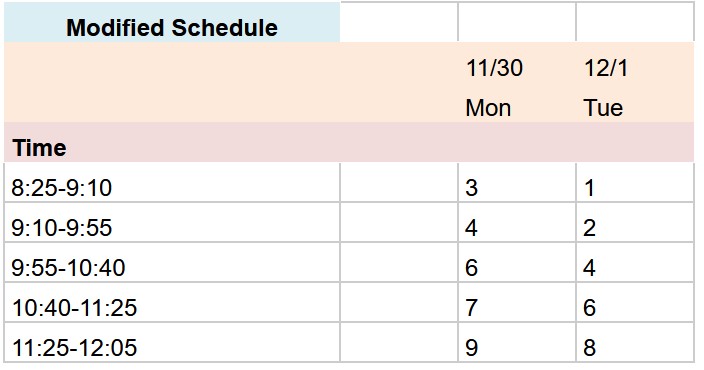Screen dimensions: 704x370
Task: Select the 9:55-10:40 time cell
Action: point(172,262)
